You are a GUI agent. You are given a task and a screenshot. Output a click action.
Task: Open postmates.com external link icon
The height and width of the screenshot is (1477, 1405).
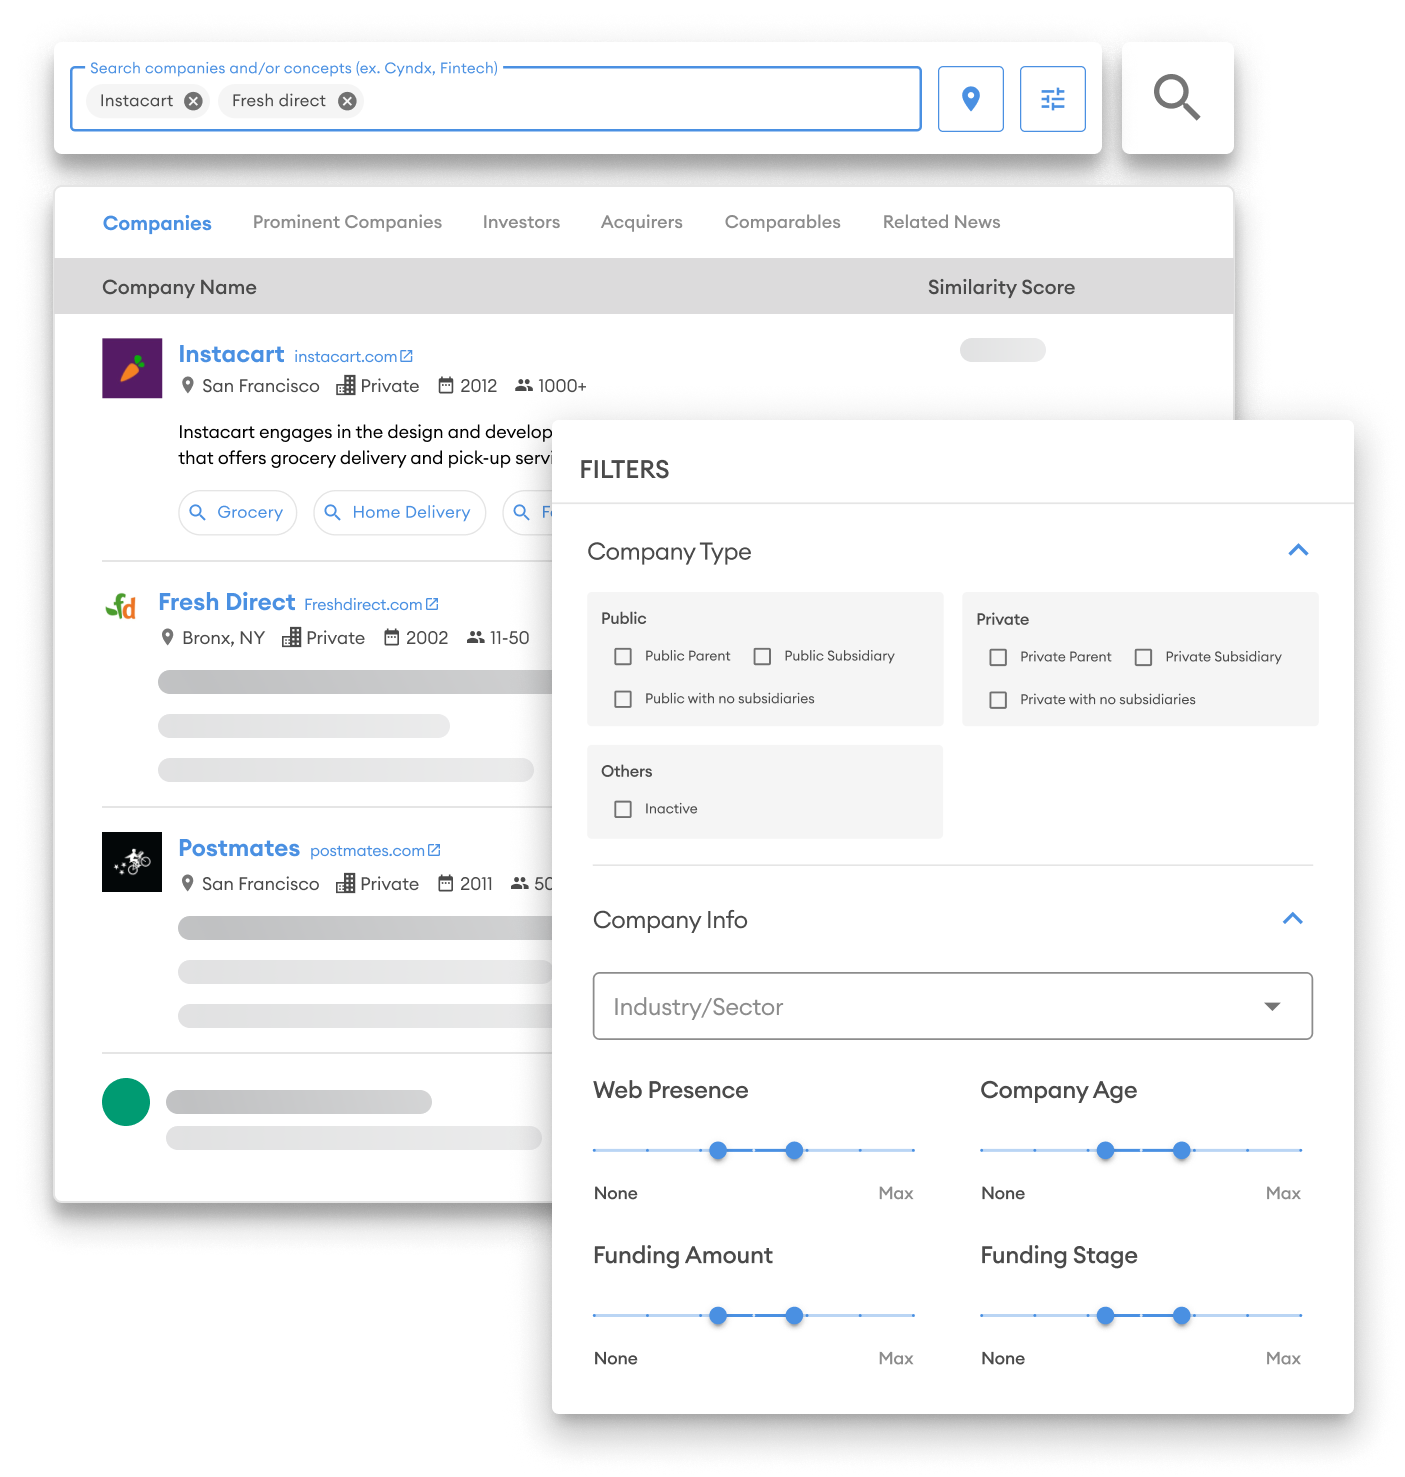click(434, 850)
